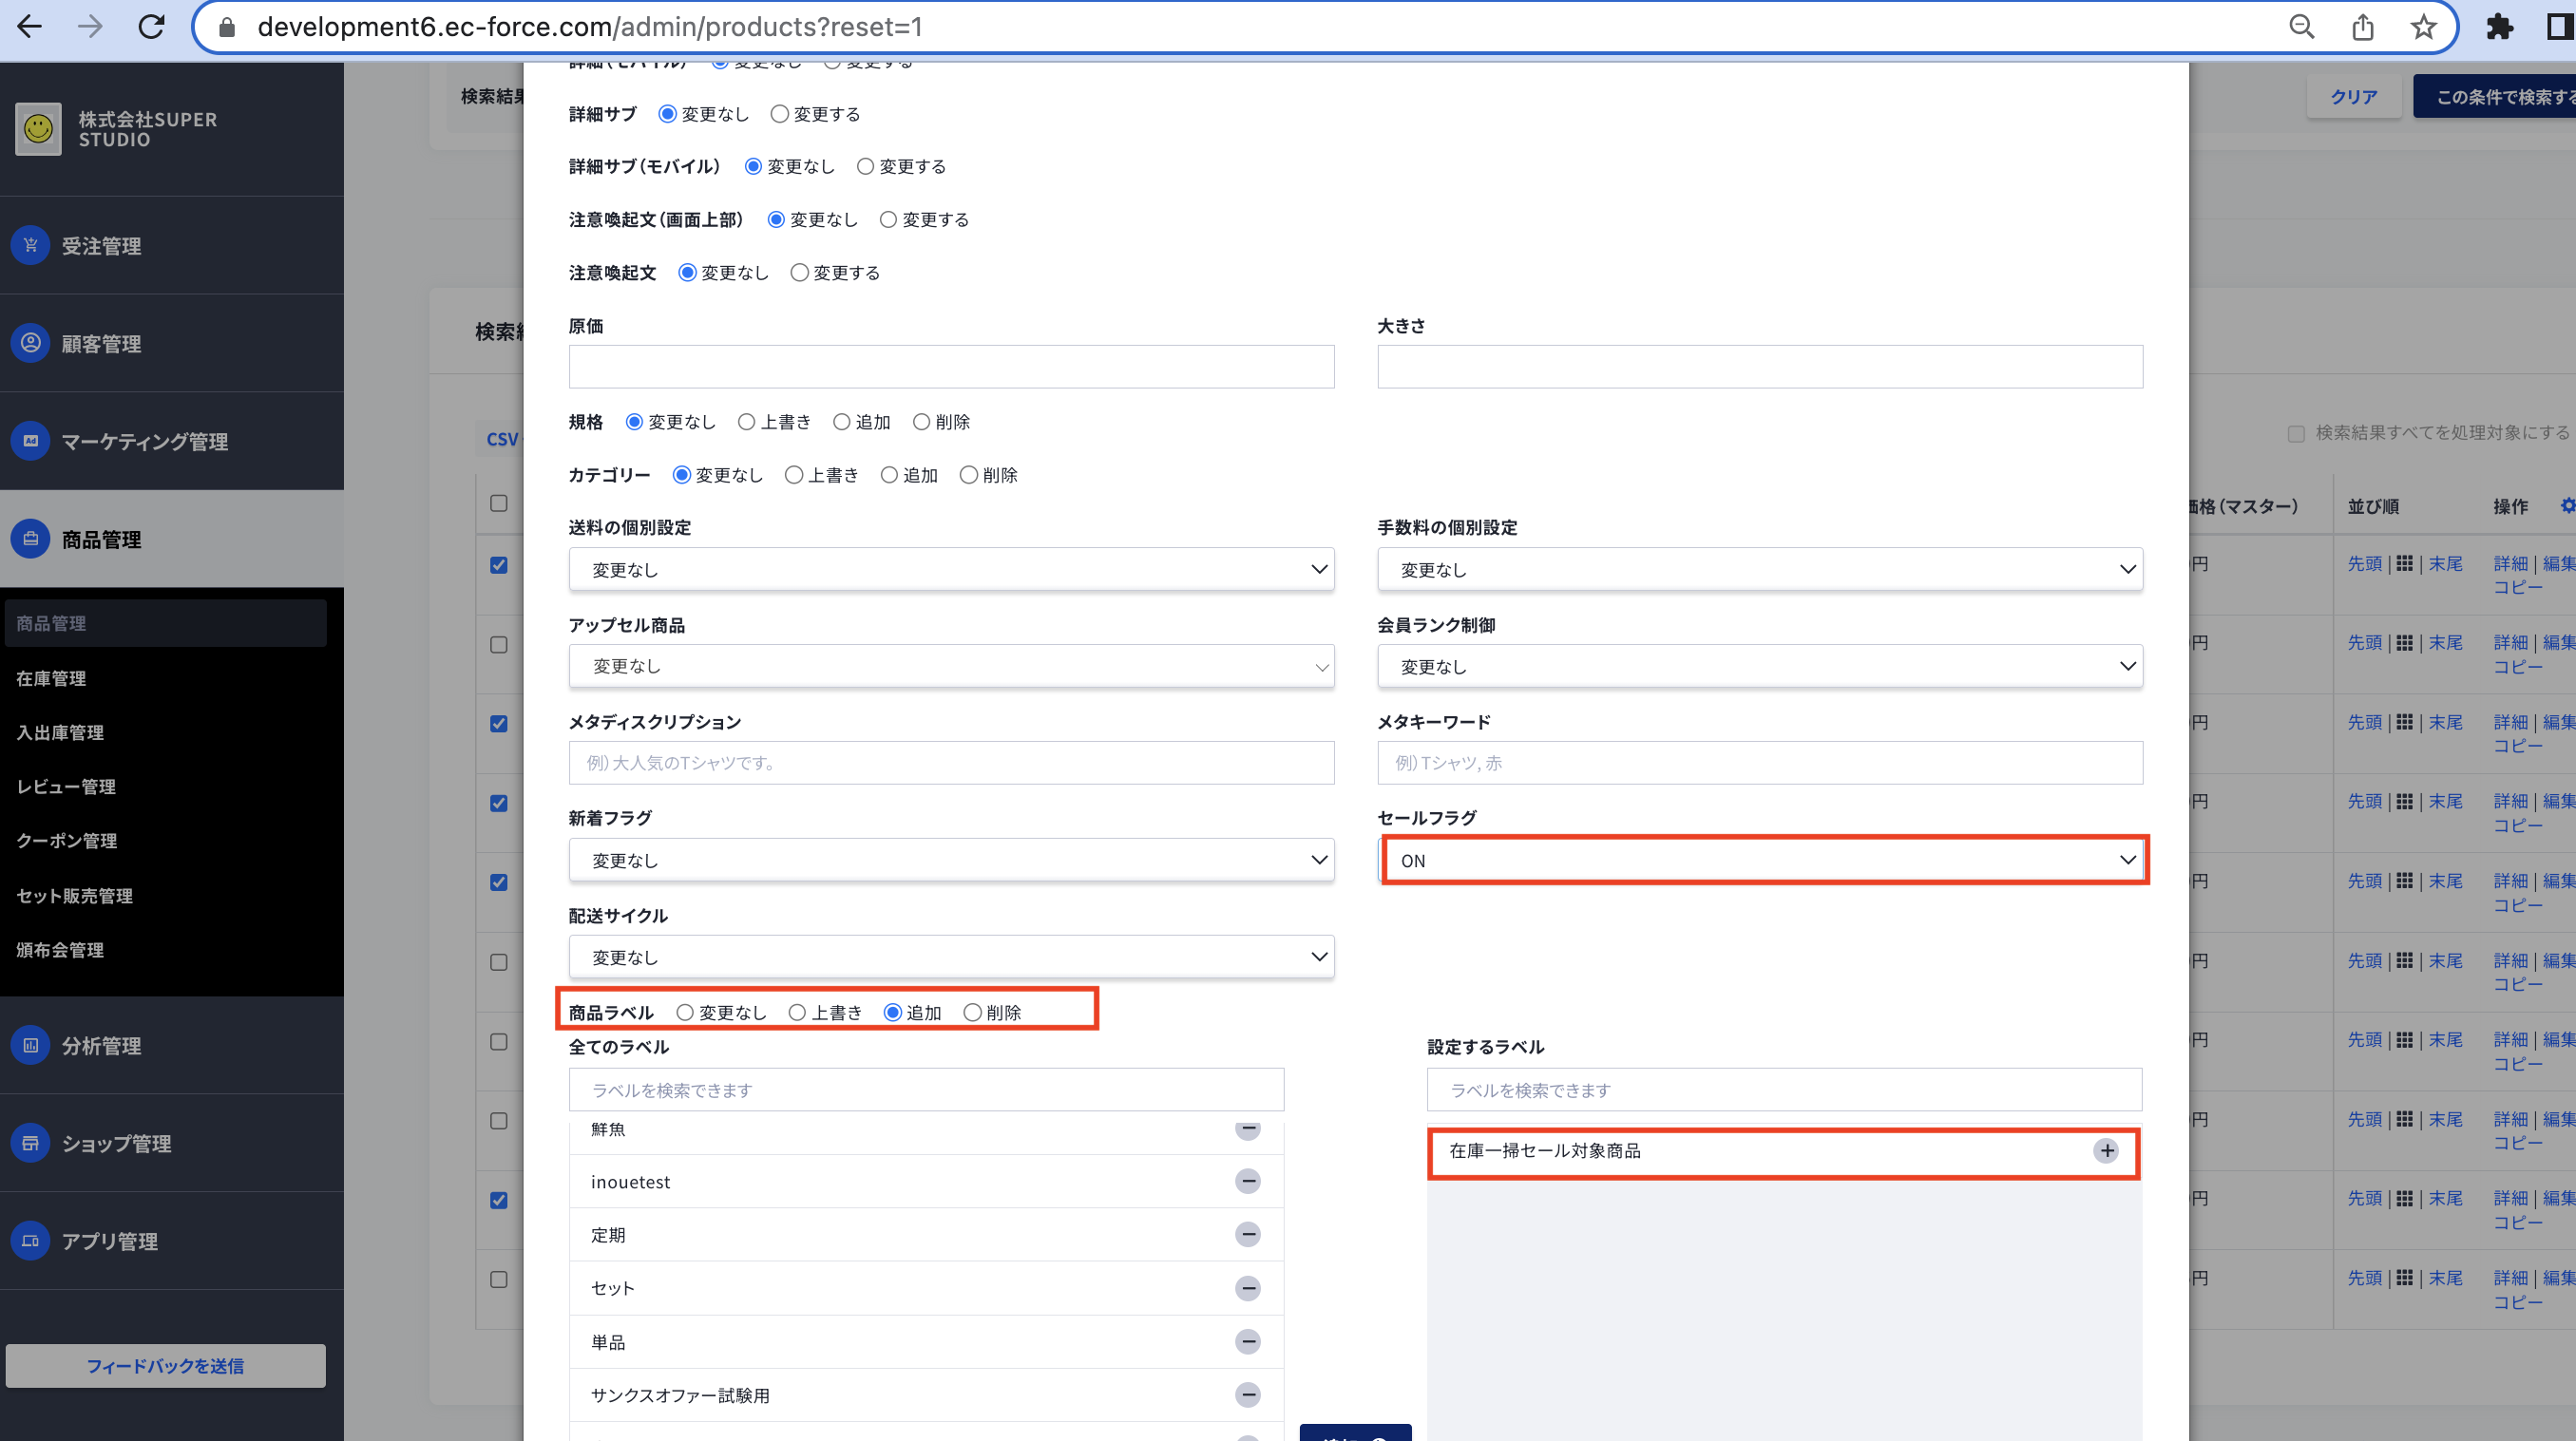Toggle 検索結果すべてを処理対象にする checkbox

pos(2296,433)
